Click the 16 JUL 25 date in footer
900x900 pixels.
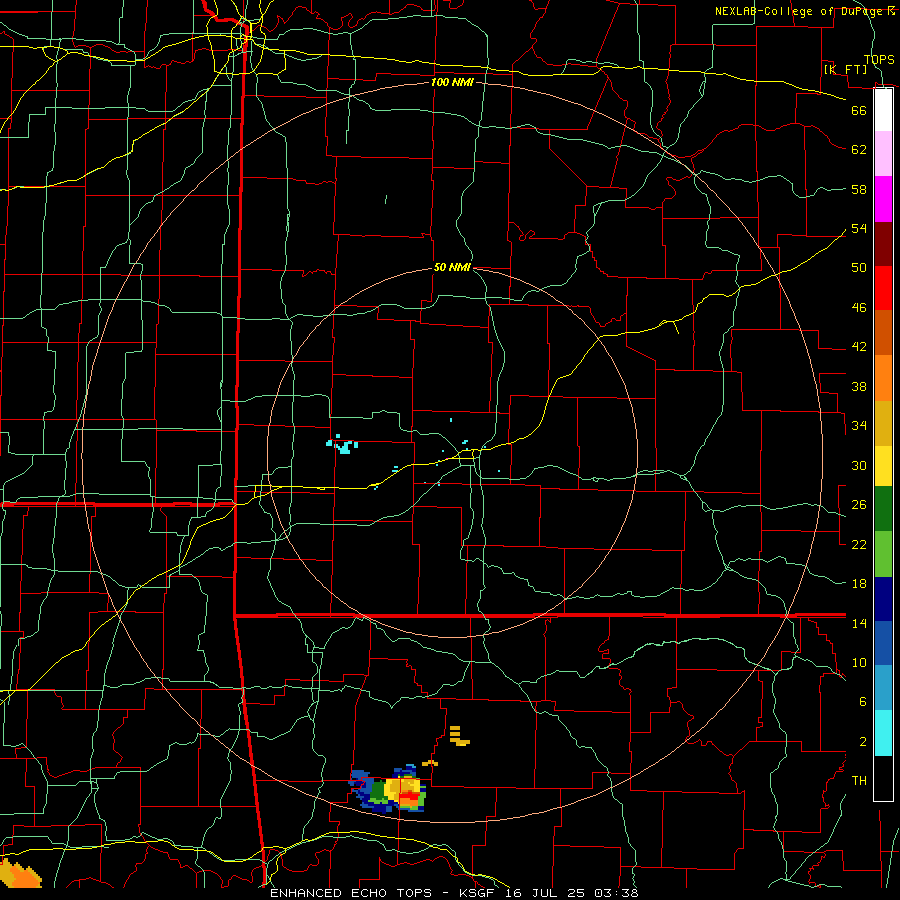(547, 893)
